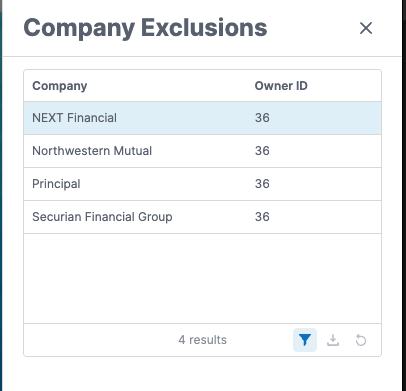Select the Northwestern Mutual company name

(92, 151)
